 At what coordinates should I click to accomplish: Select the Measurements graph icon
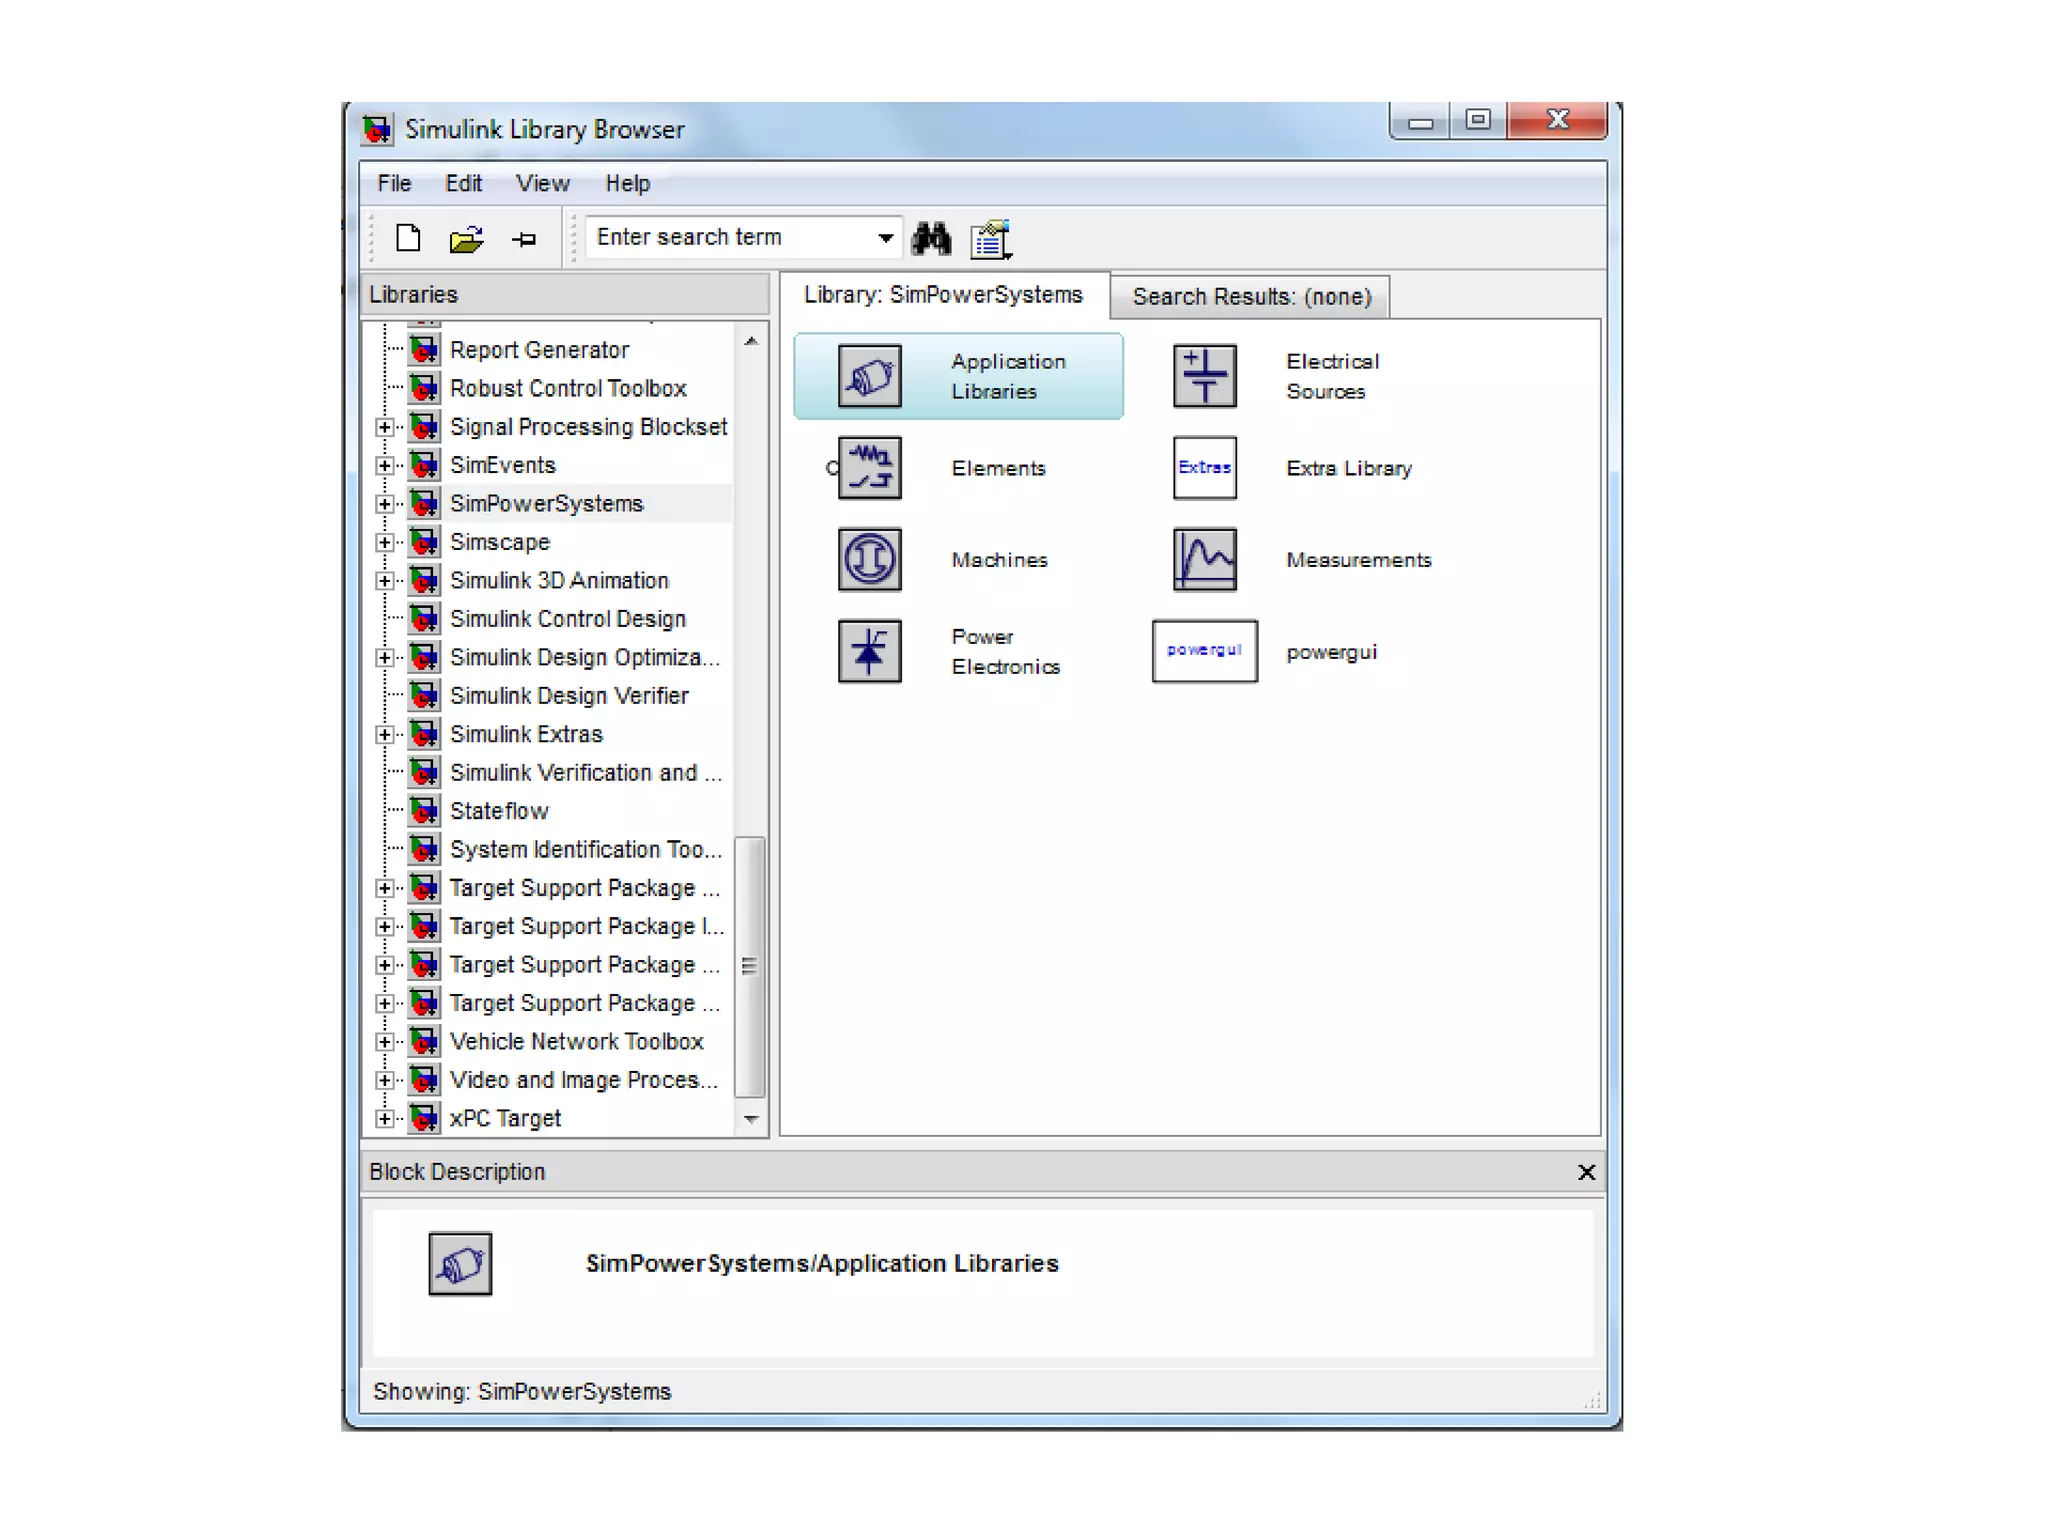tap(1204, 559)
